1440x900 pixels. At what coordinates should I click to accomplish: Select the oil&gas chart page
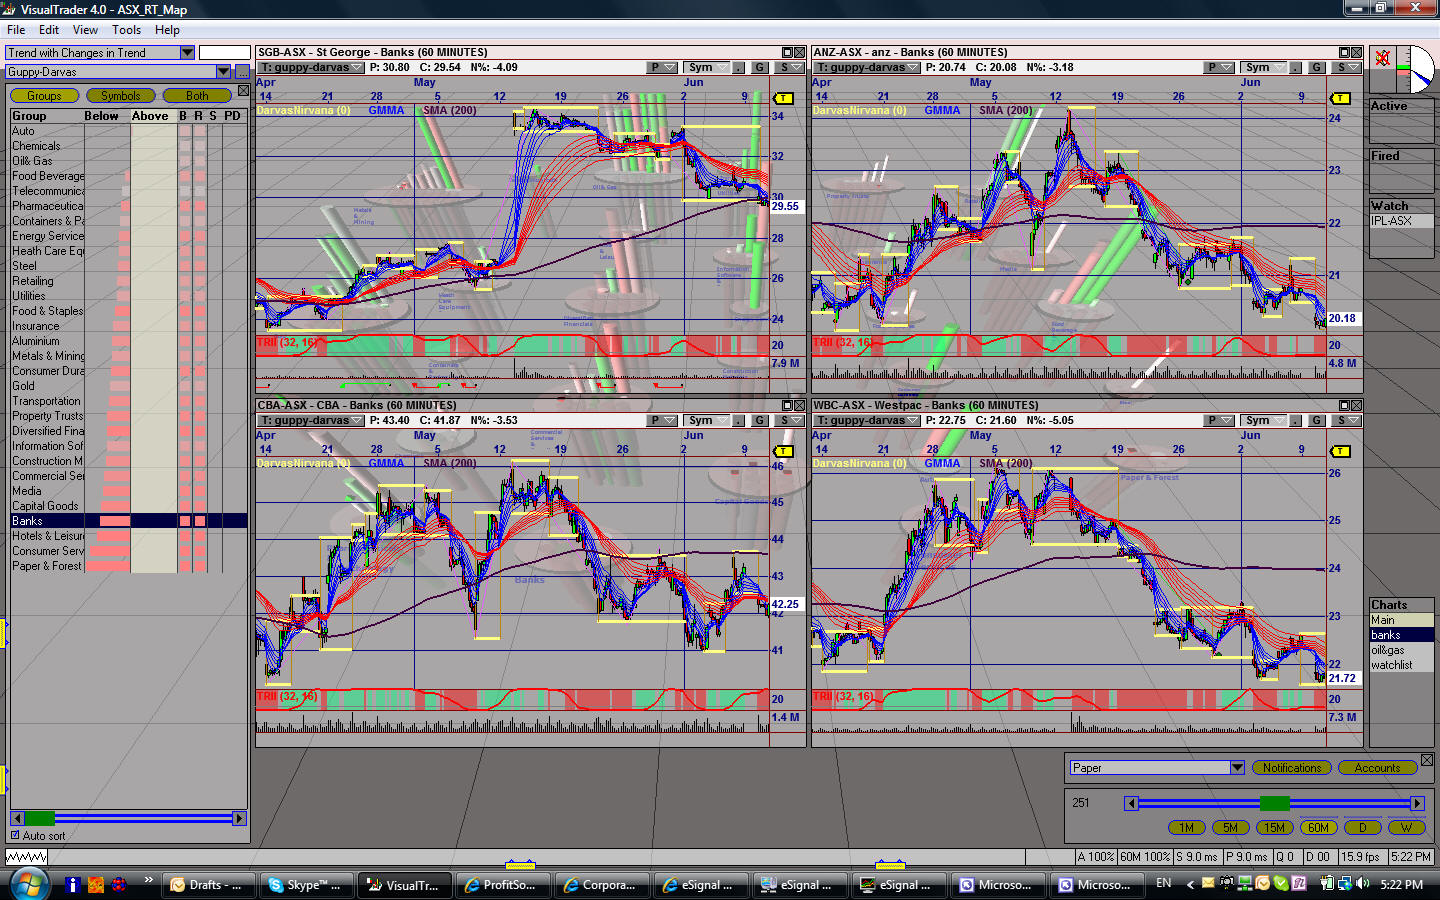(x=1401, y=650)
